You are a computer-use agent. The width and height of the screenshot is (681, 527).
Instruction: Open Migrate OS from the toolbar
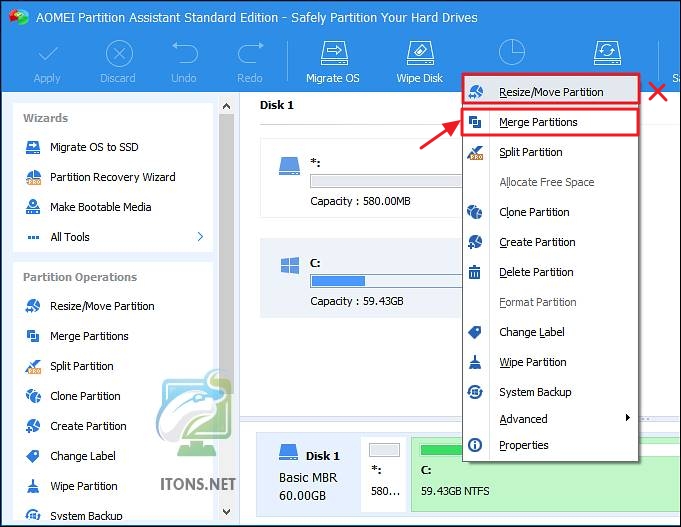coord(333,63)
